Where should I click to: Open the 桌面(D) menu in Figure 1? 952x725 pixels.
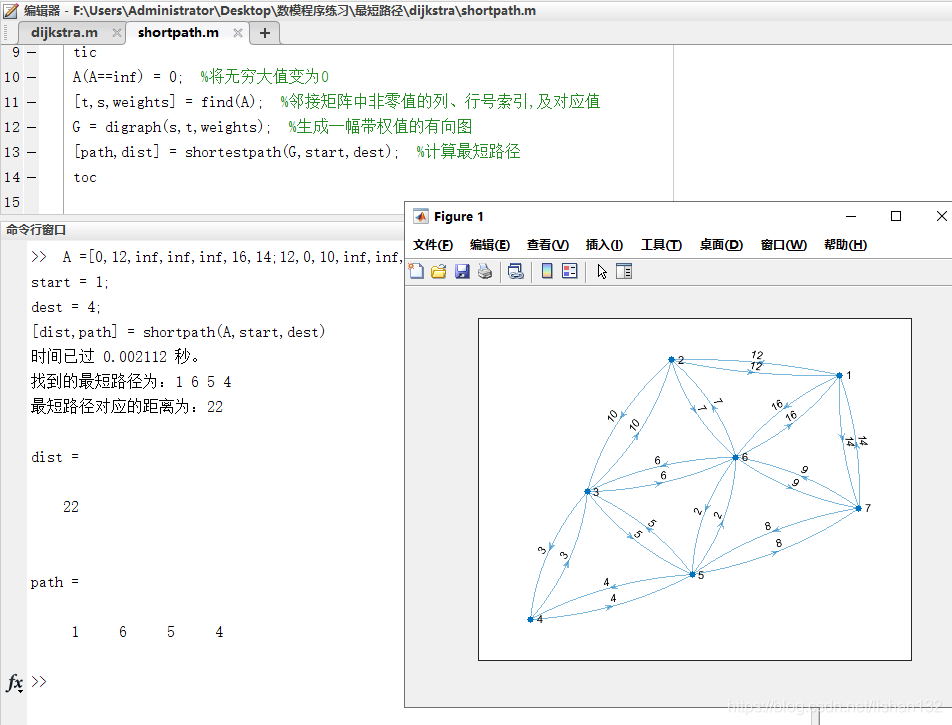(721, 245)
